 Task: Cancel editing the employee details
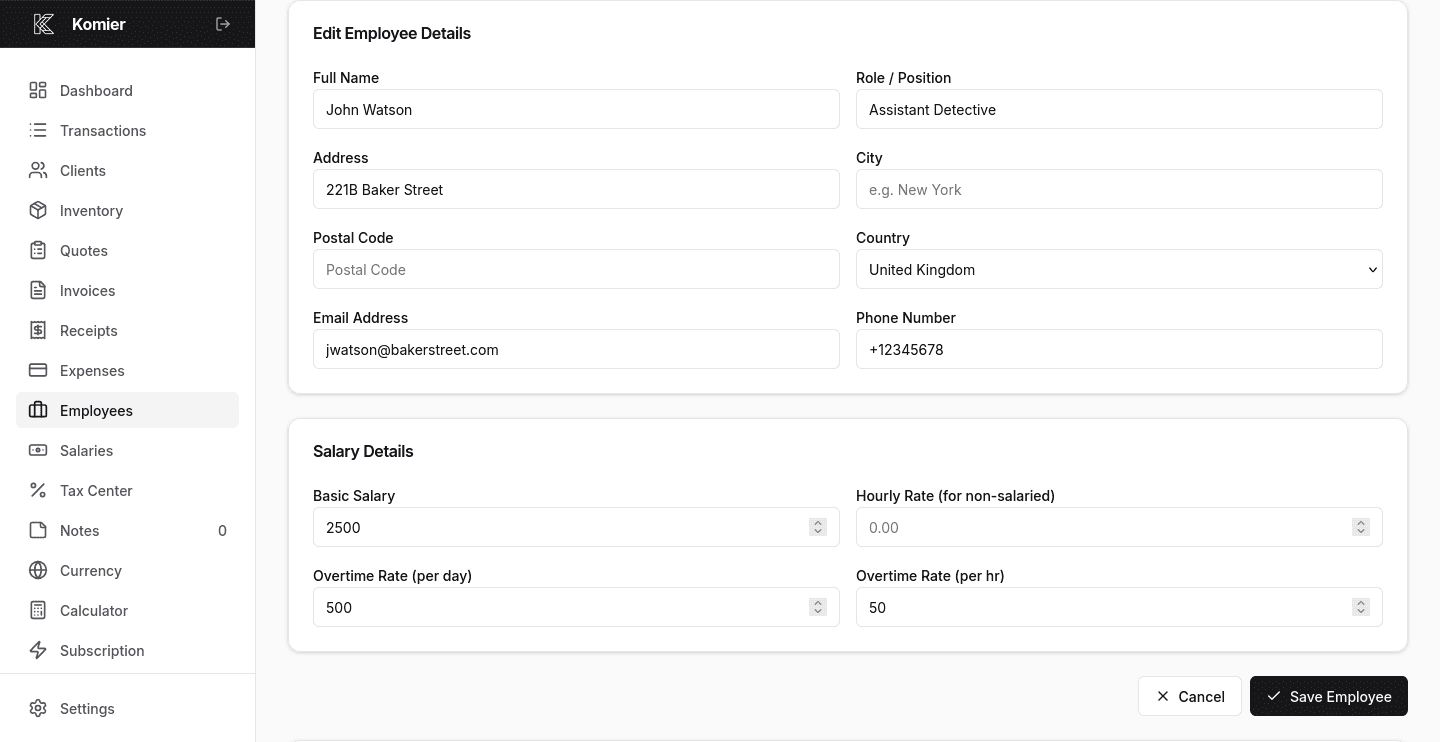point(1189,696)
